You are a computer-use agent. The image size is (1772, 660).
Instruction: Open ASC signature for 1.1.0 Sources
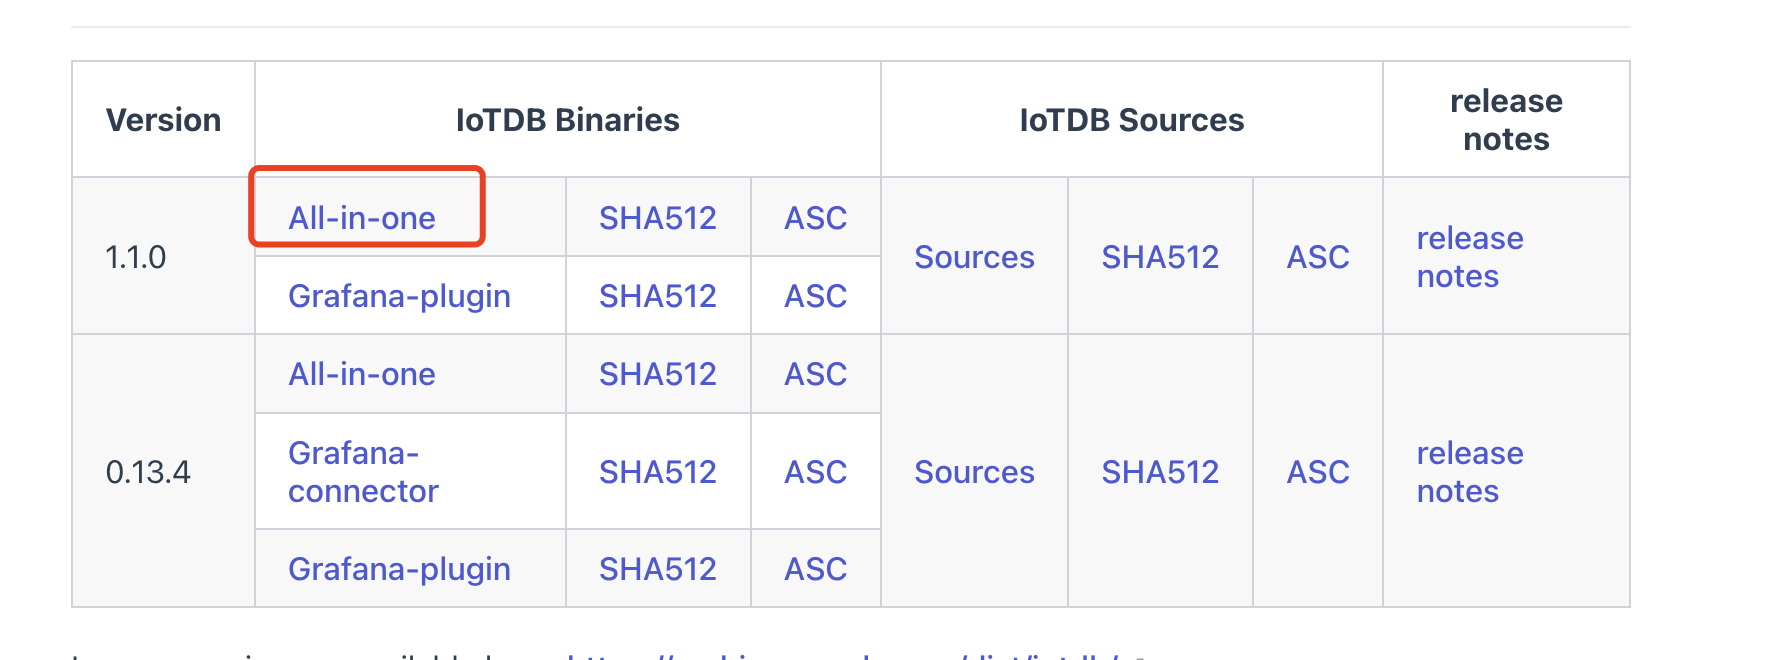click(x=1318, y=257)
